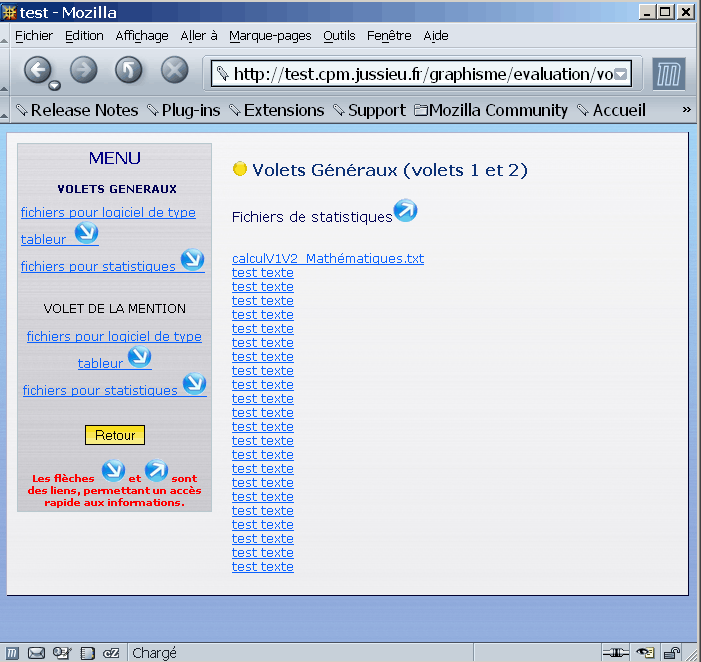The image size is (701, 662).
Task: Click the down arrow icon beside Volets Généraux tableur
Action: (86, 232)
